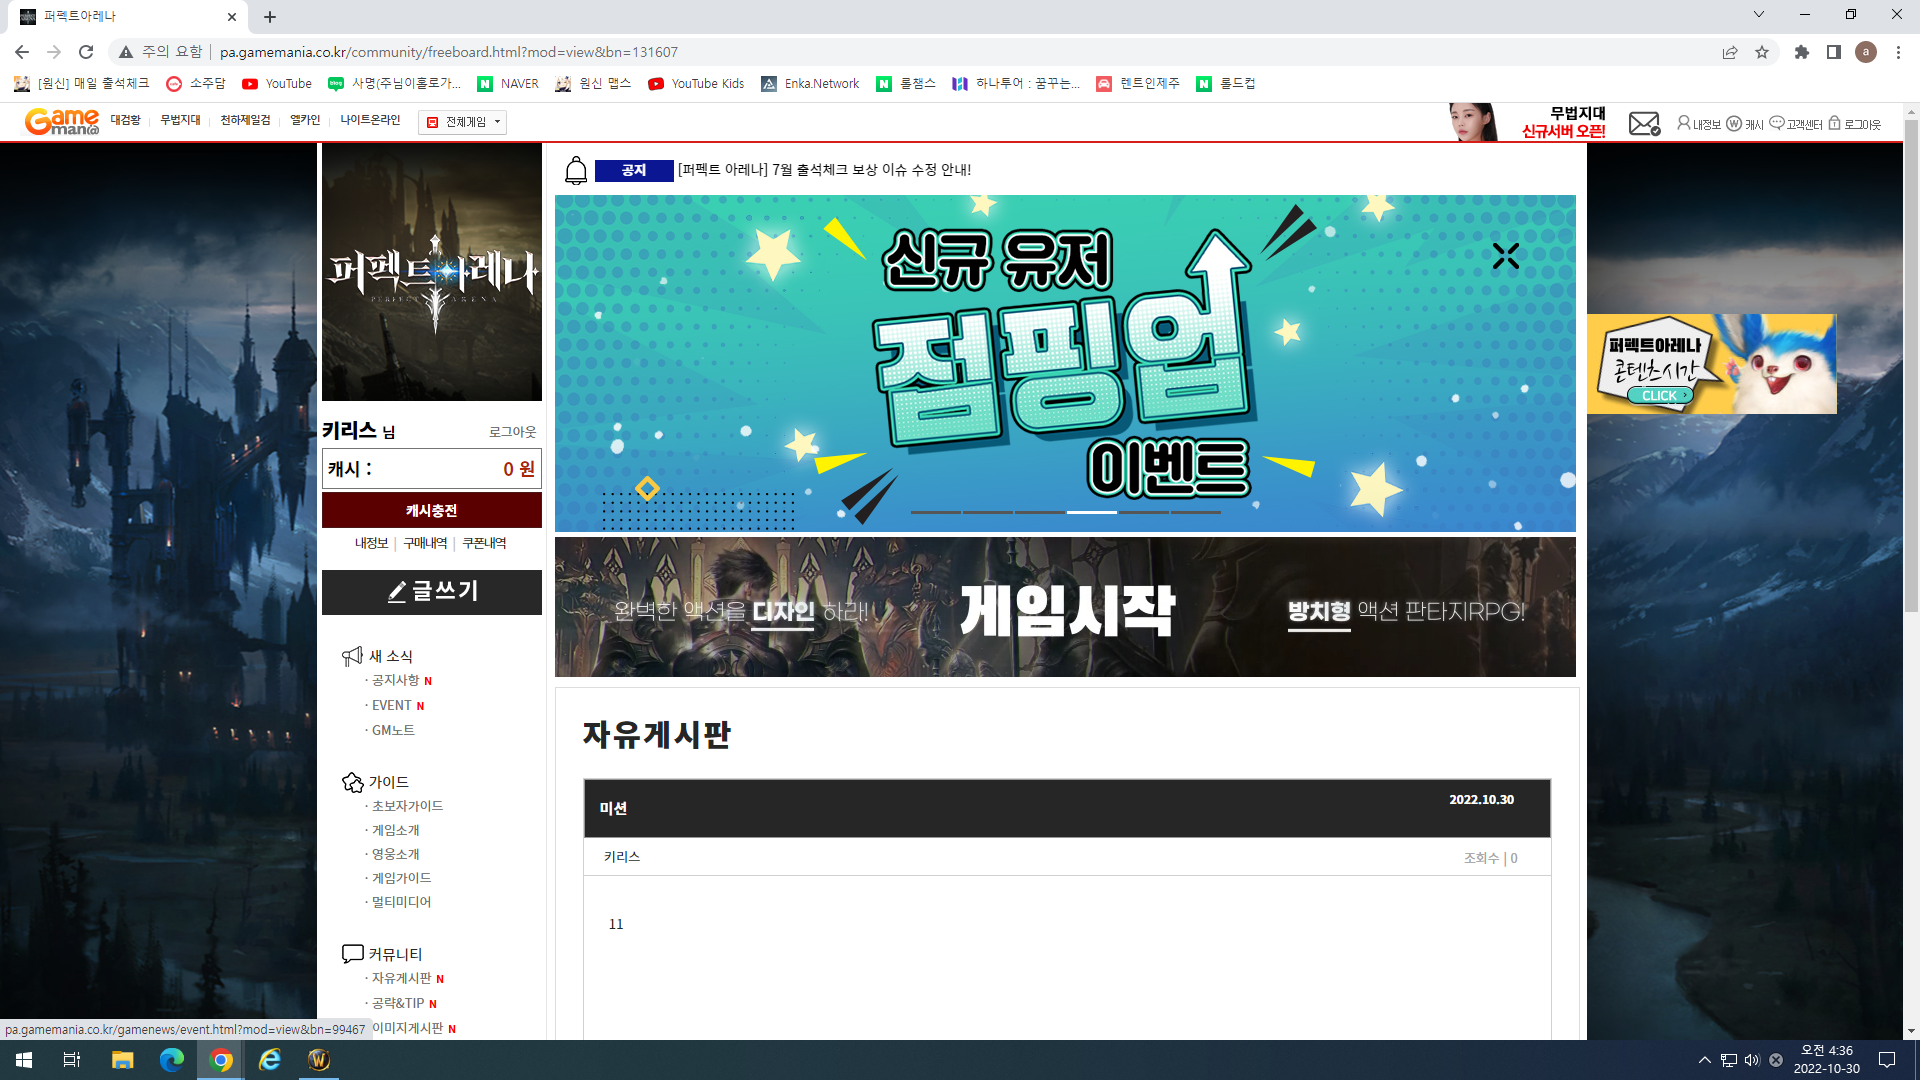This screenshot has height=1080, width=1920.
Task: Show hidden system tray icons
Action: [x=1704, y=1060]
